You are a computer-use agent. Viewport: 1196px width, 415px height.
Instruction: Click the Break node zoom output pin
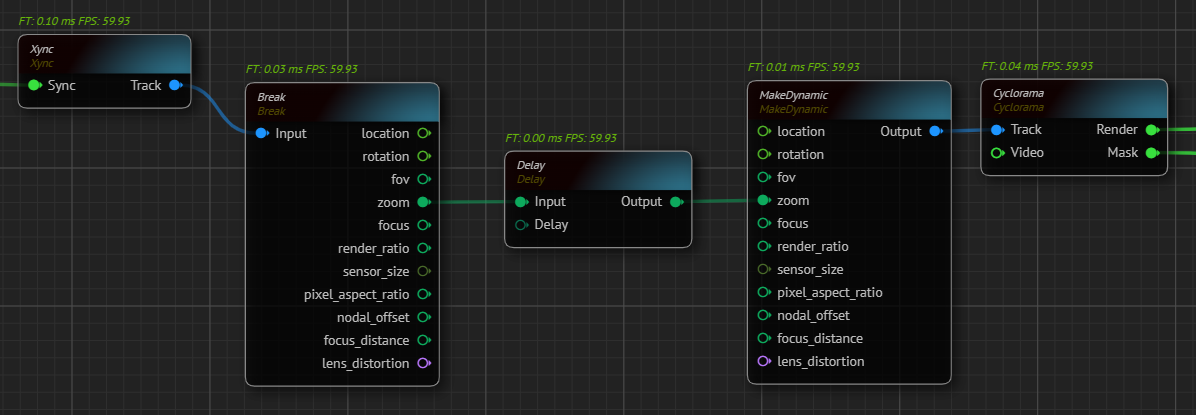tap(423, 203)
